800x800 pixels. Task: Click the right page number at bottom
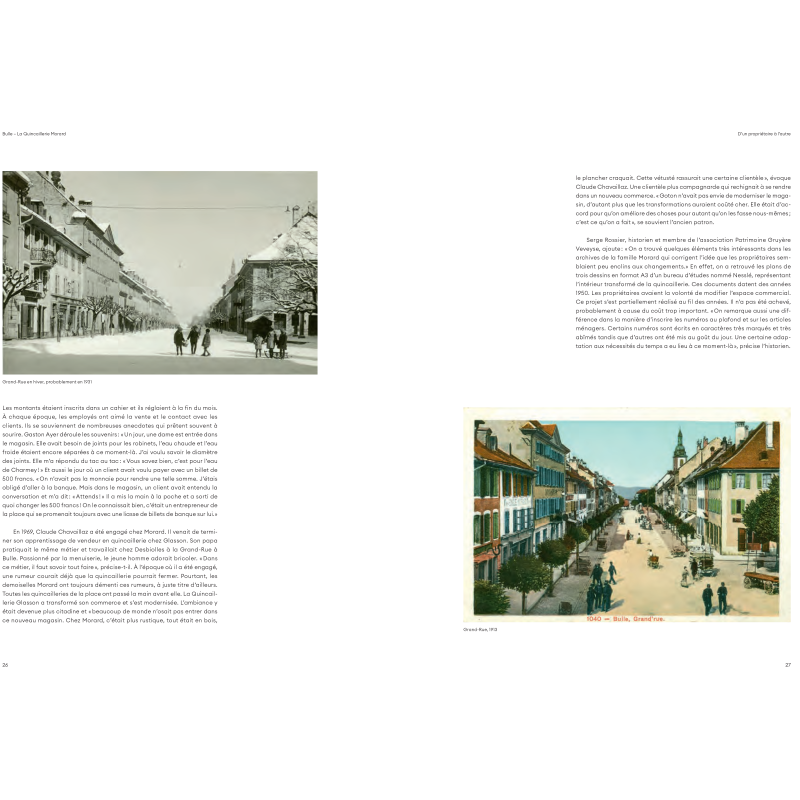pos(787,662)
